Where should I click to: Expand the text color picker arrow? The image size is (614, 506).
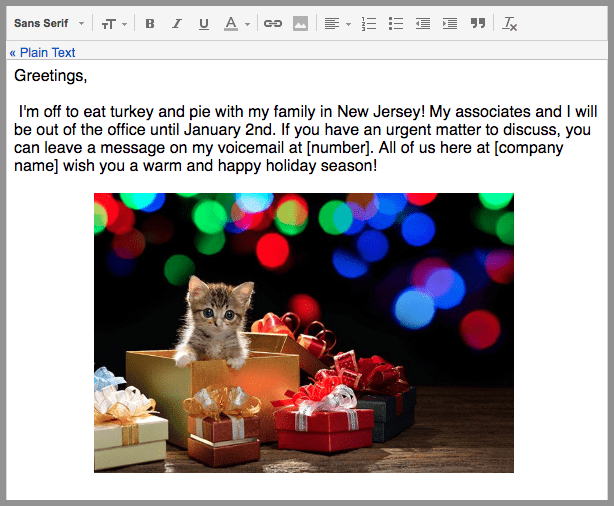(x=247, y=24)
